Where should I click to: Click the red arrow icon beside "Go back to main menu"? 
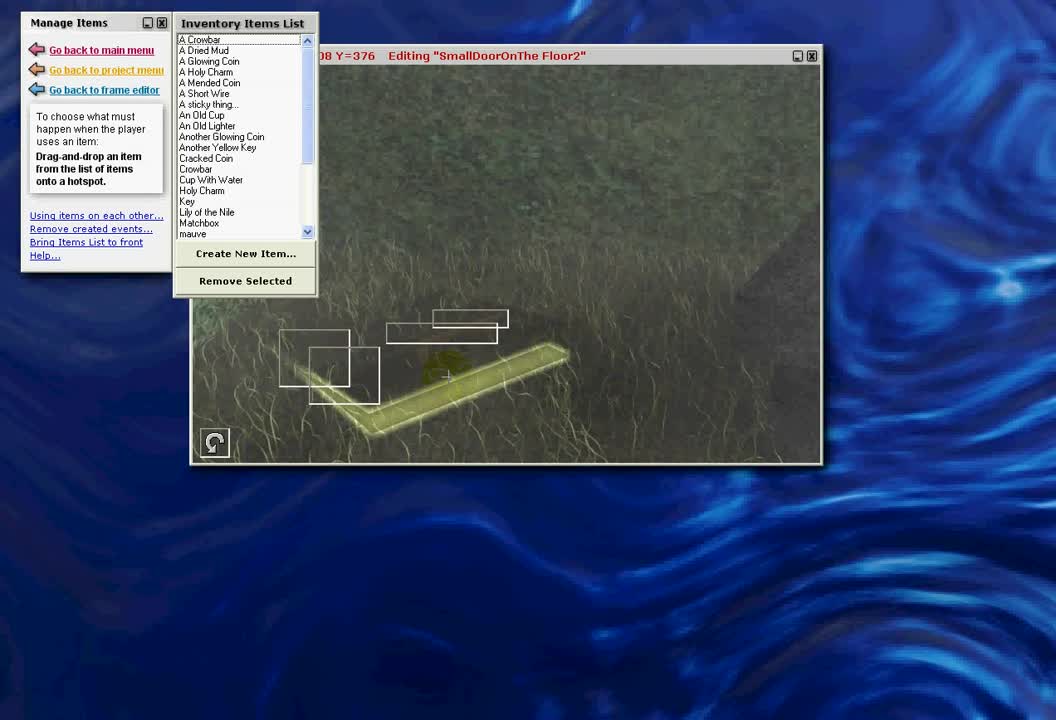pos(36,50)
